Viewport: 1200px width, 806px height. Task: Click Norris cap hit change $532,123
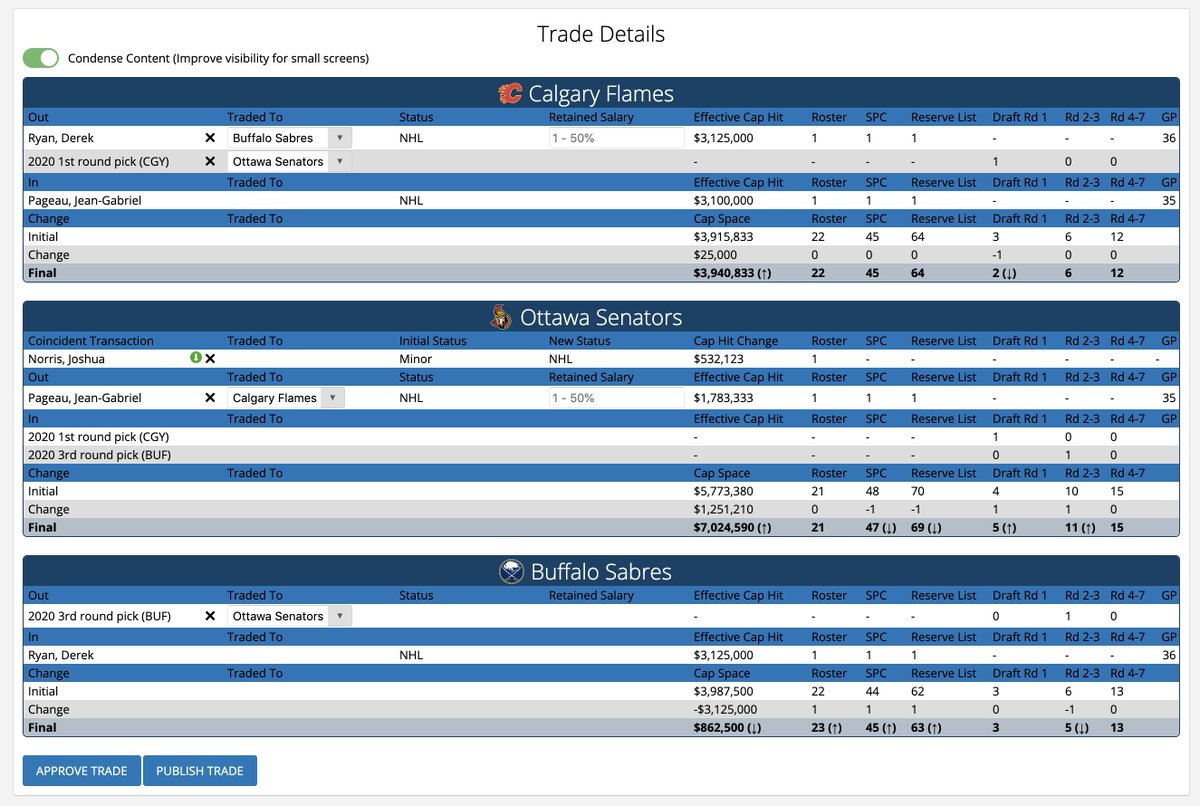point(721,358)
